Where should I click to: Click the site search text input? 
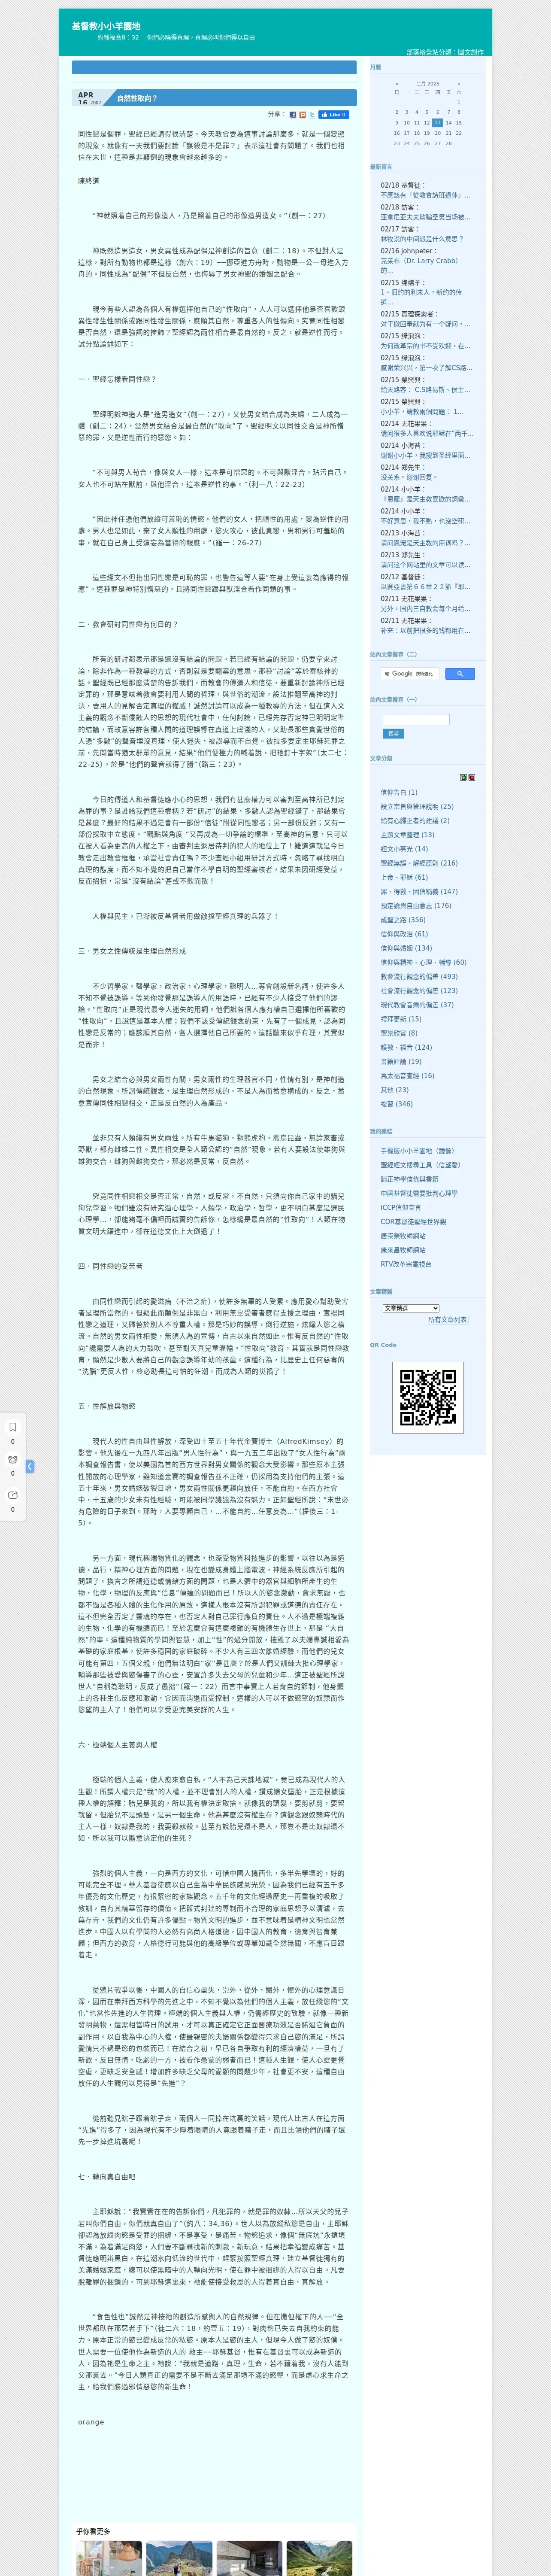pos(416,719)
